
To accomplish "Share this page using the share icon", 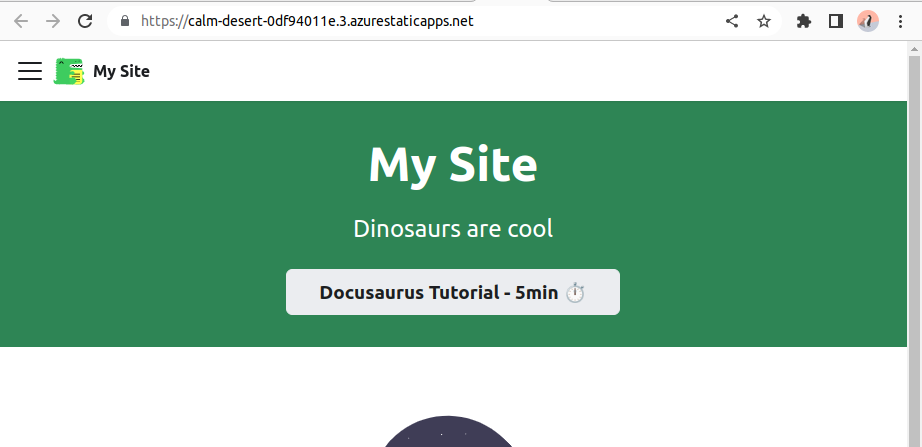I will tap(731, 22).
